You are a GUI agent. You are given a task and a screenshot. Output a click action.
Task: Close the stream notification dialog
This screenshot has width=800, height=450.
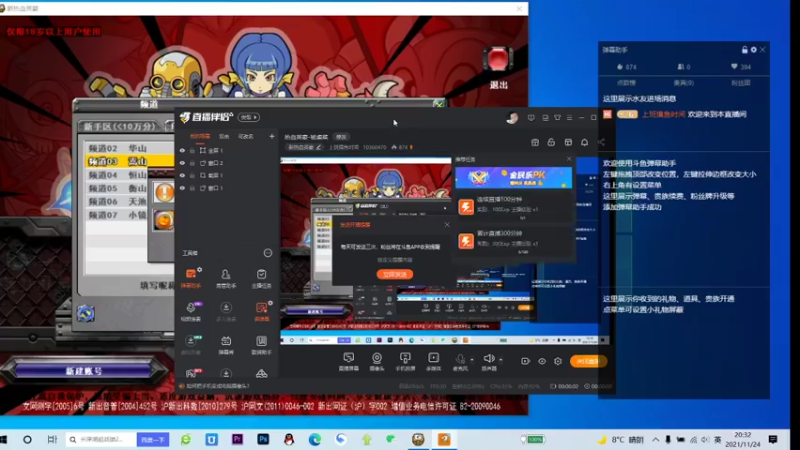pos(447,224)
